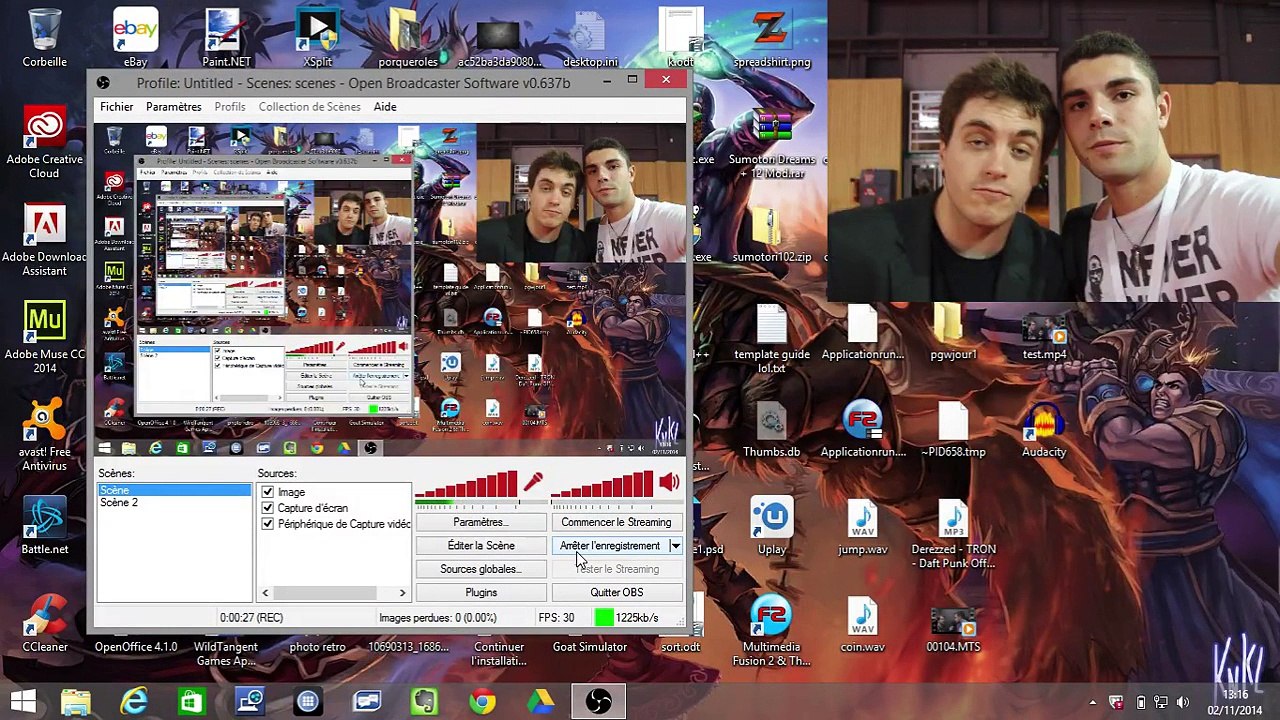Select the Uplay desktop shortcut
Screen dimensions: 1280x720
tap(771, 526)
